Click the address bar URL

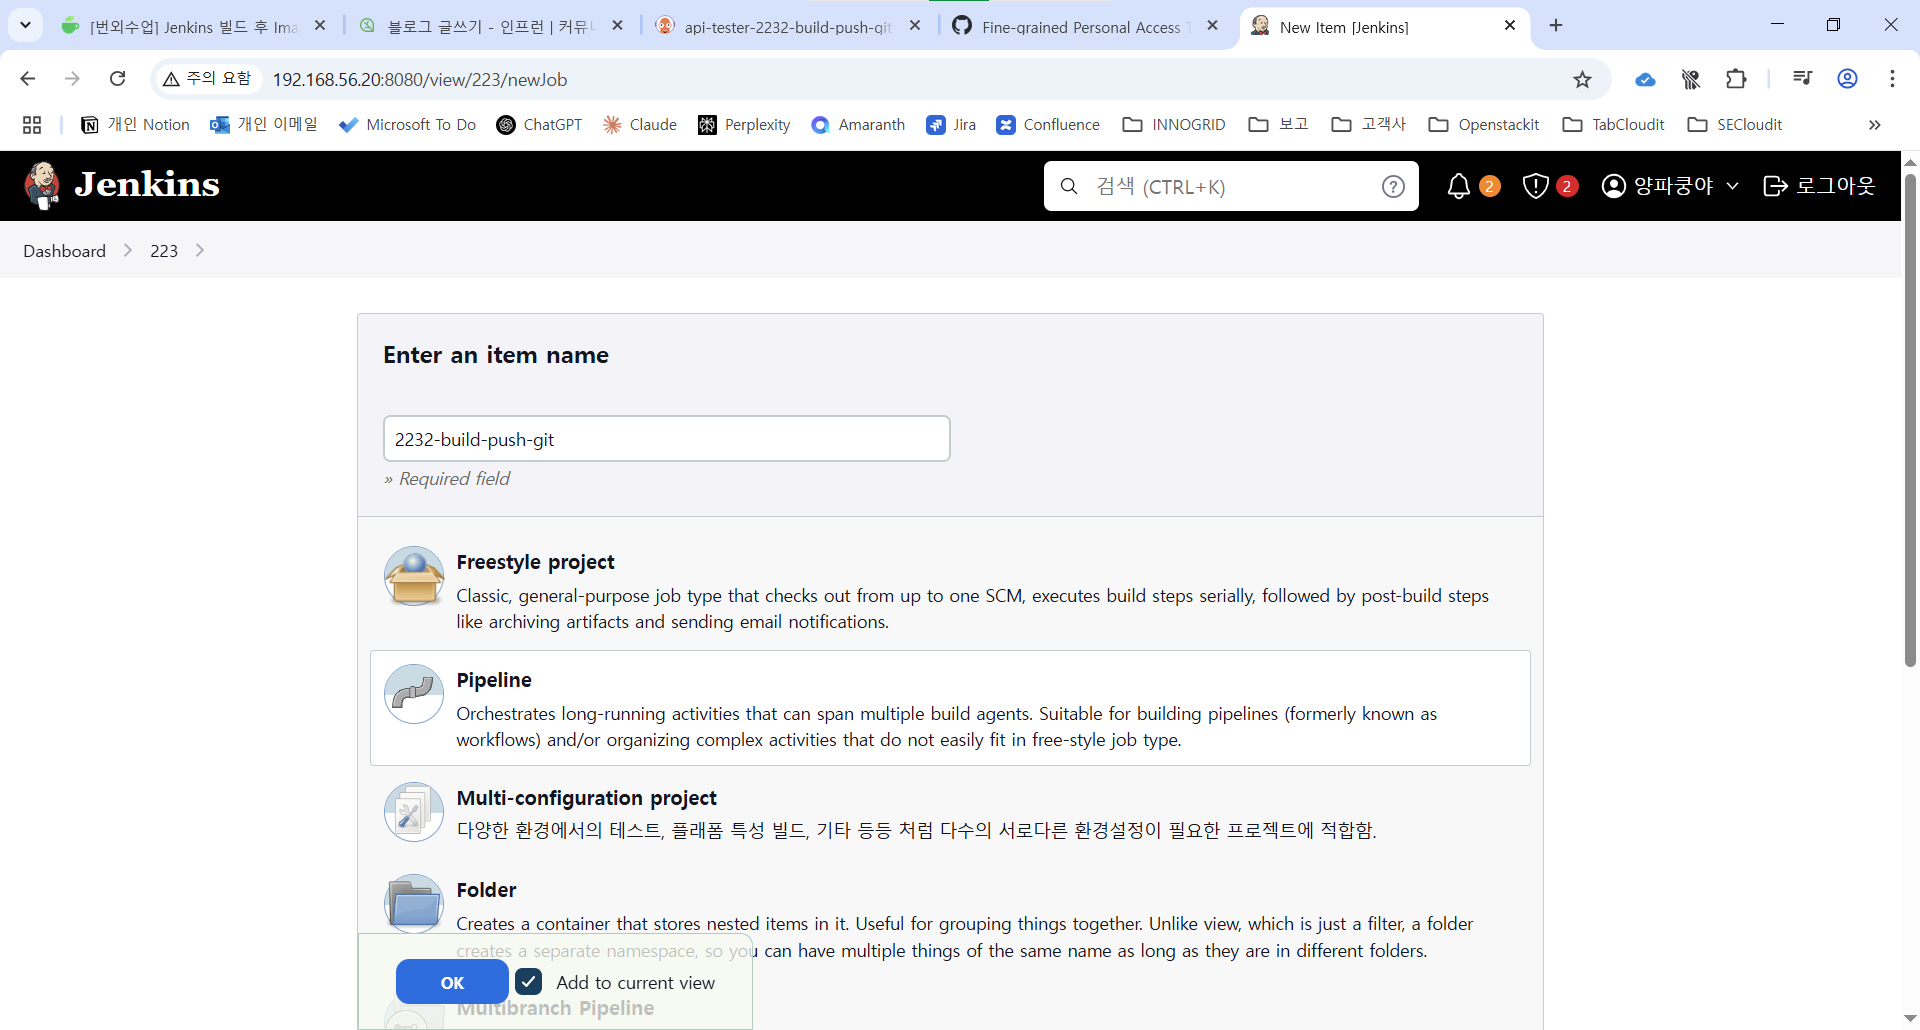pos(420,79)
